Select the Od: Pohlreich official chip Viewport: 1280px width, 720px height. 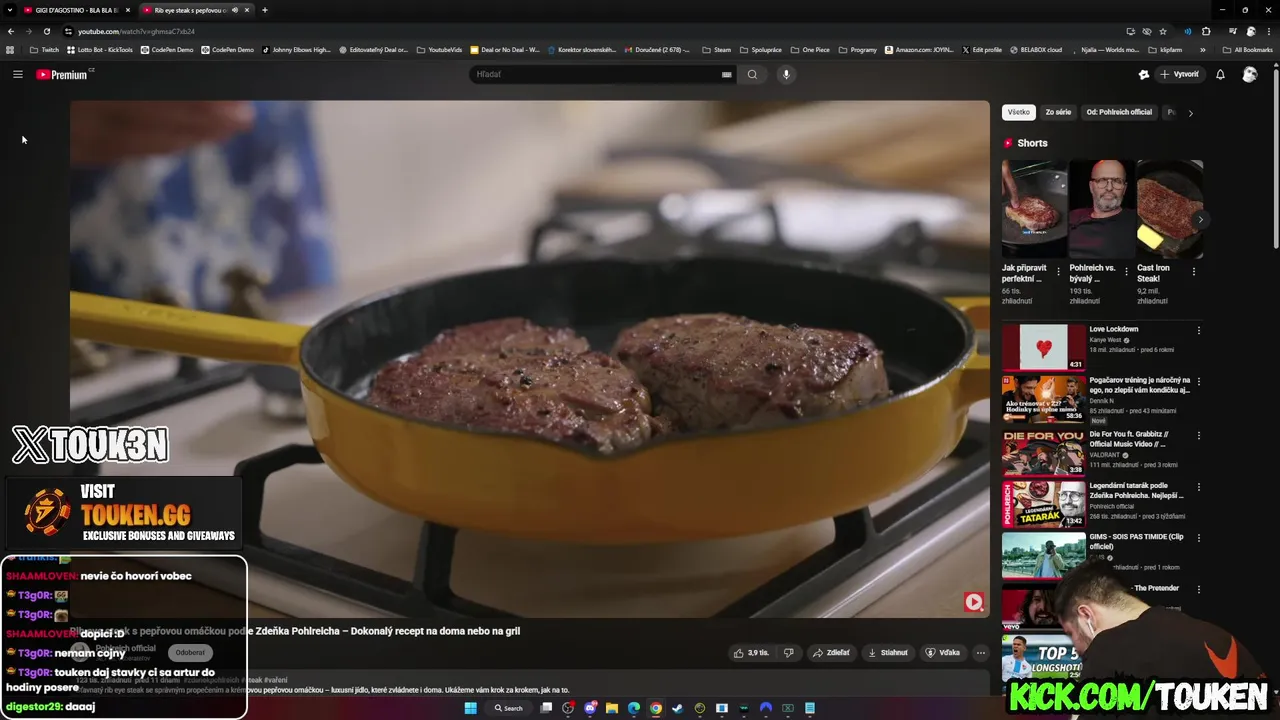[1119, 112]
